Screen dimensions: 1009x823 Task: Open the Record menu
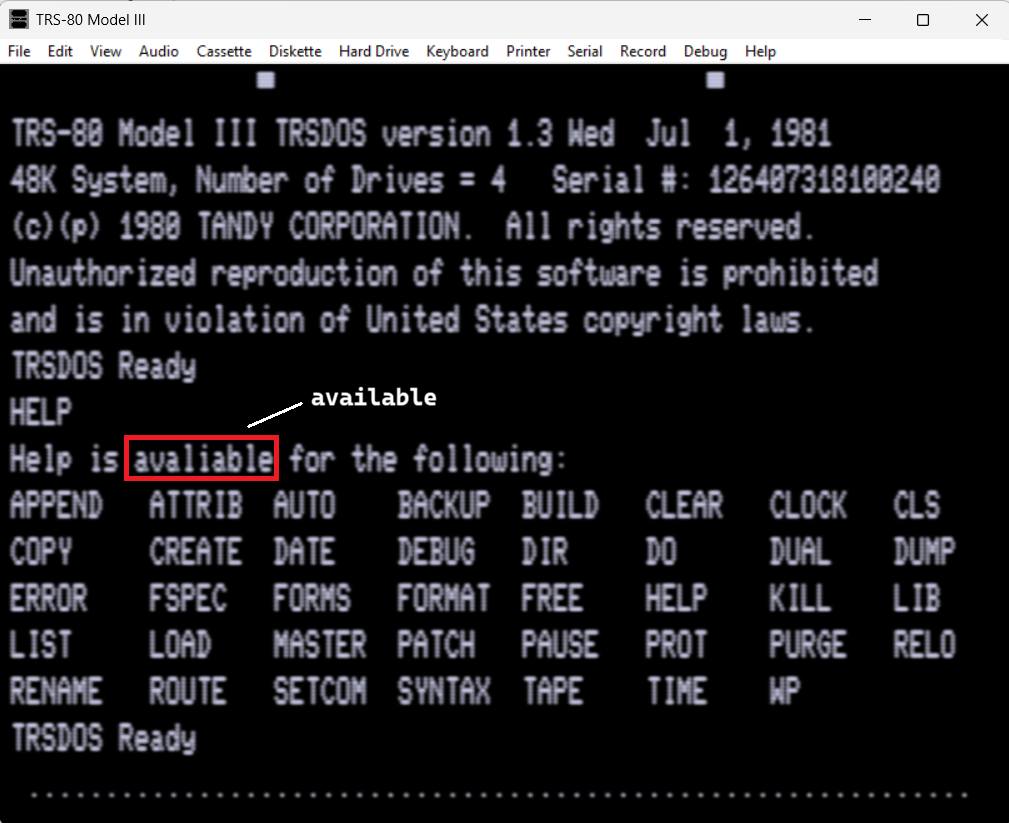tap(642, 51)
